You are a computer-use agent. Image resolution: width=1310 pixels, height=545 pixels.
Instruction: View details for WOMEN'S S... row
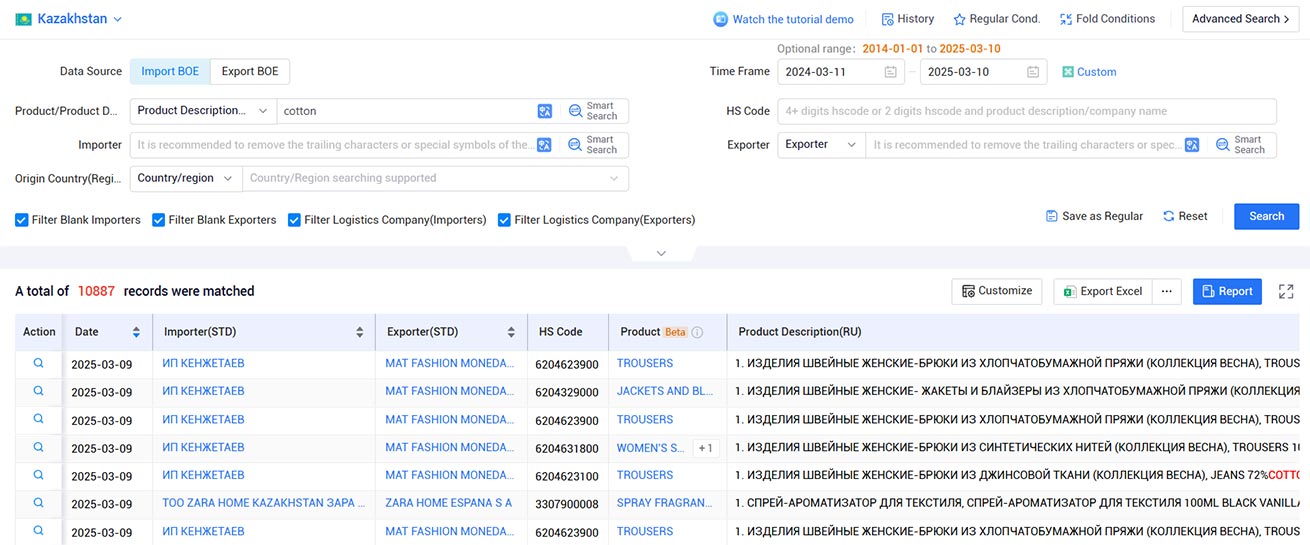click(x=39, y=447)
